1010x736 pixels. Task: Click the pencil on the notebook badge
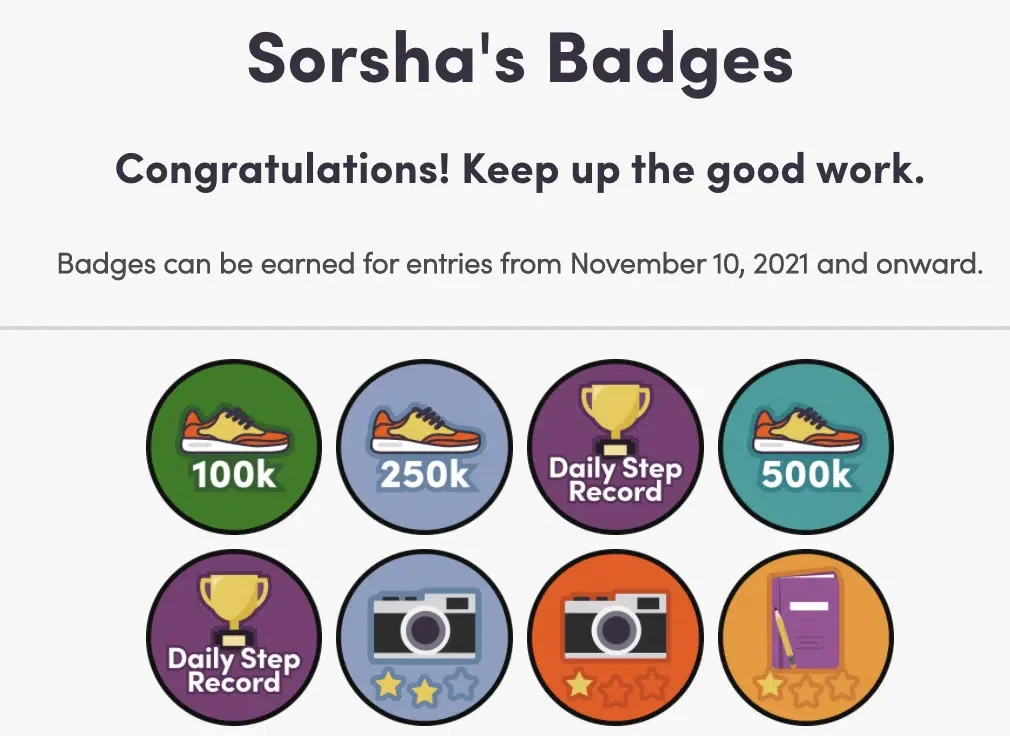(784, 638)
